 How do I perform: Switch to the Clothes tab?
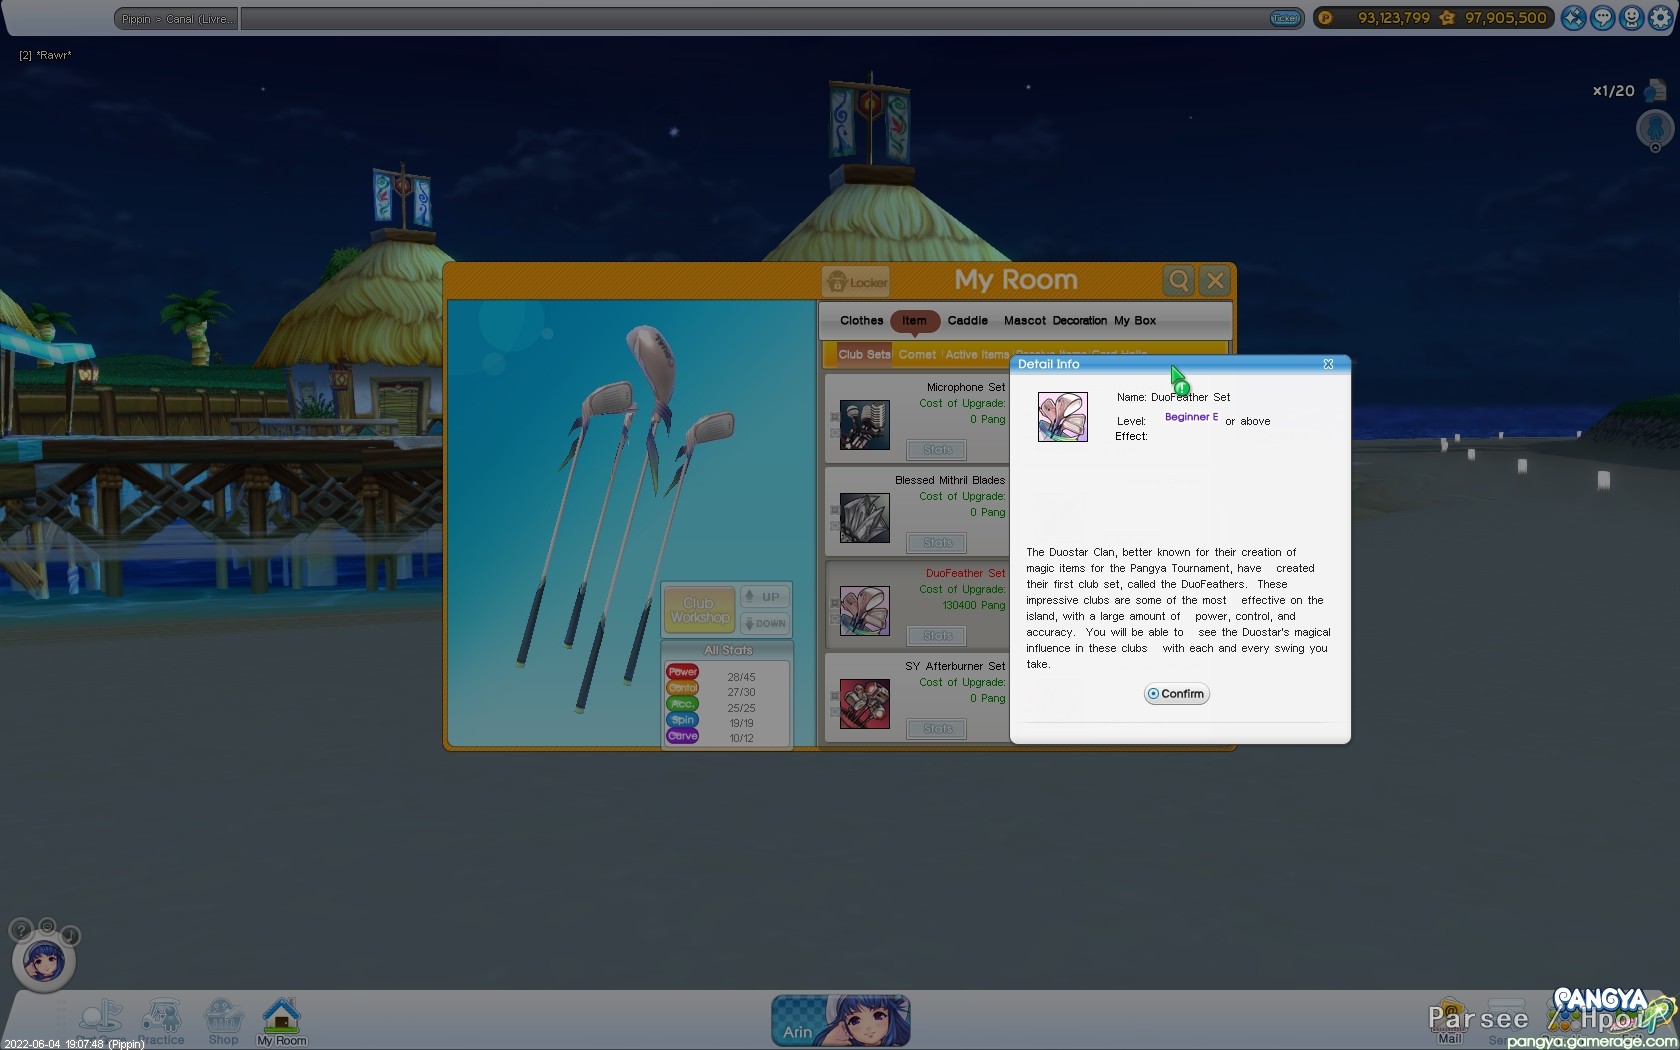(x=861, y=321)
